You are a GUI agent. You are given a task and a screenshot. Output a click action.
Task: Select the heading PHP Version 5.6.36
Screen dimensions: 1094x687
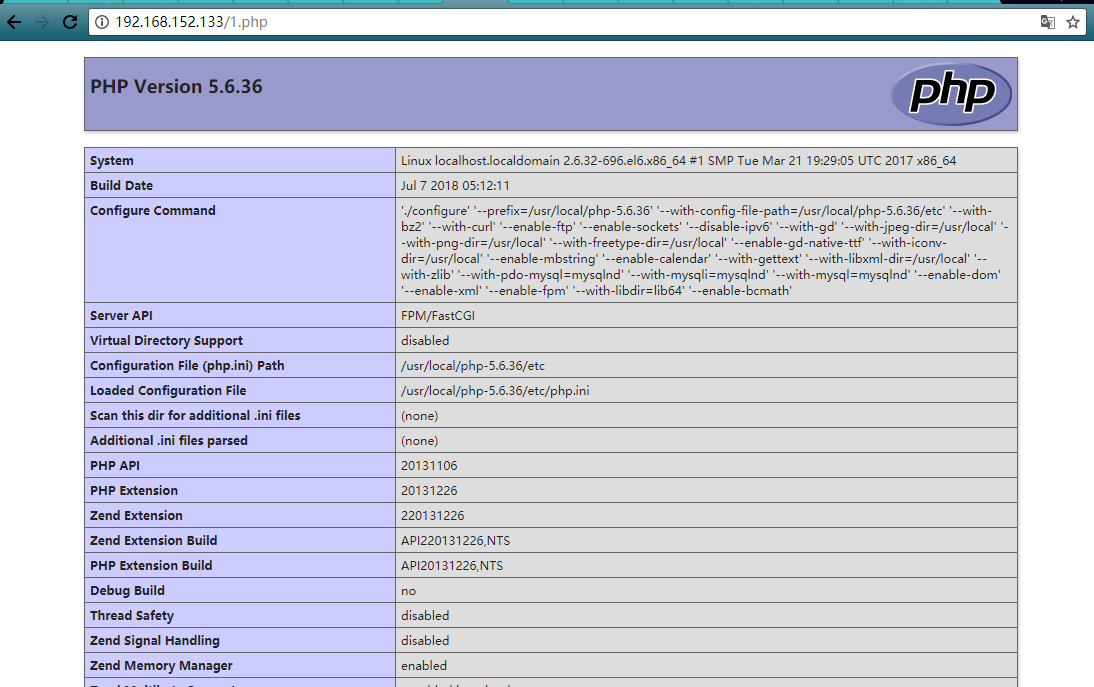point(177,86)
